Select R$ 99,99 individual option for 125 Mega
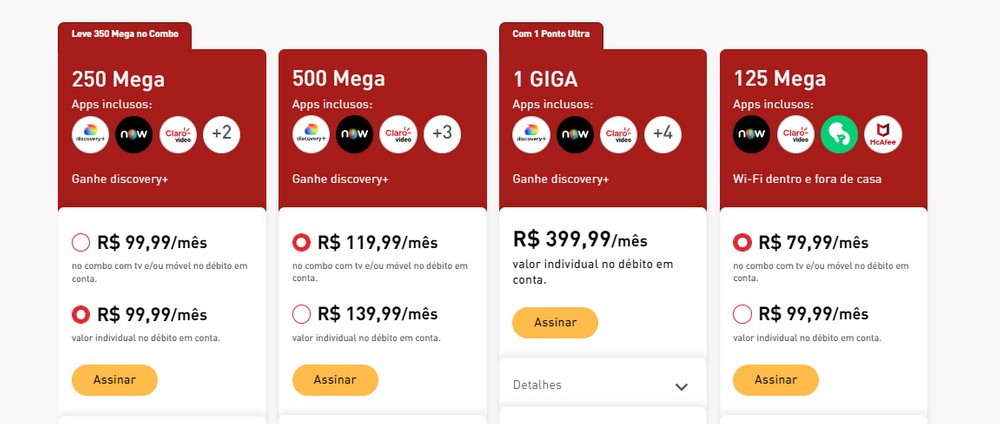The width and height of the screenshot is (1000, 424). pyautogui.click(x=742, y=314)
